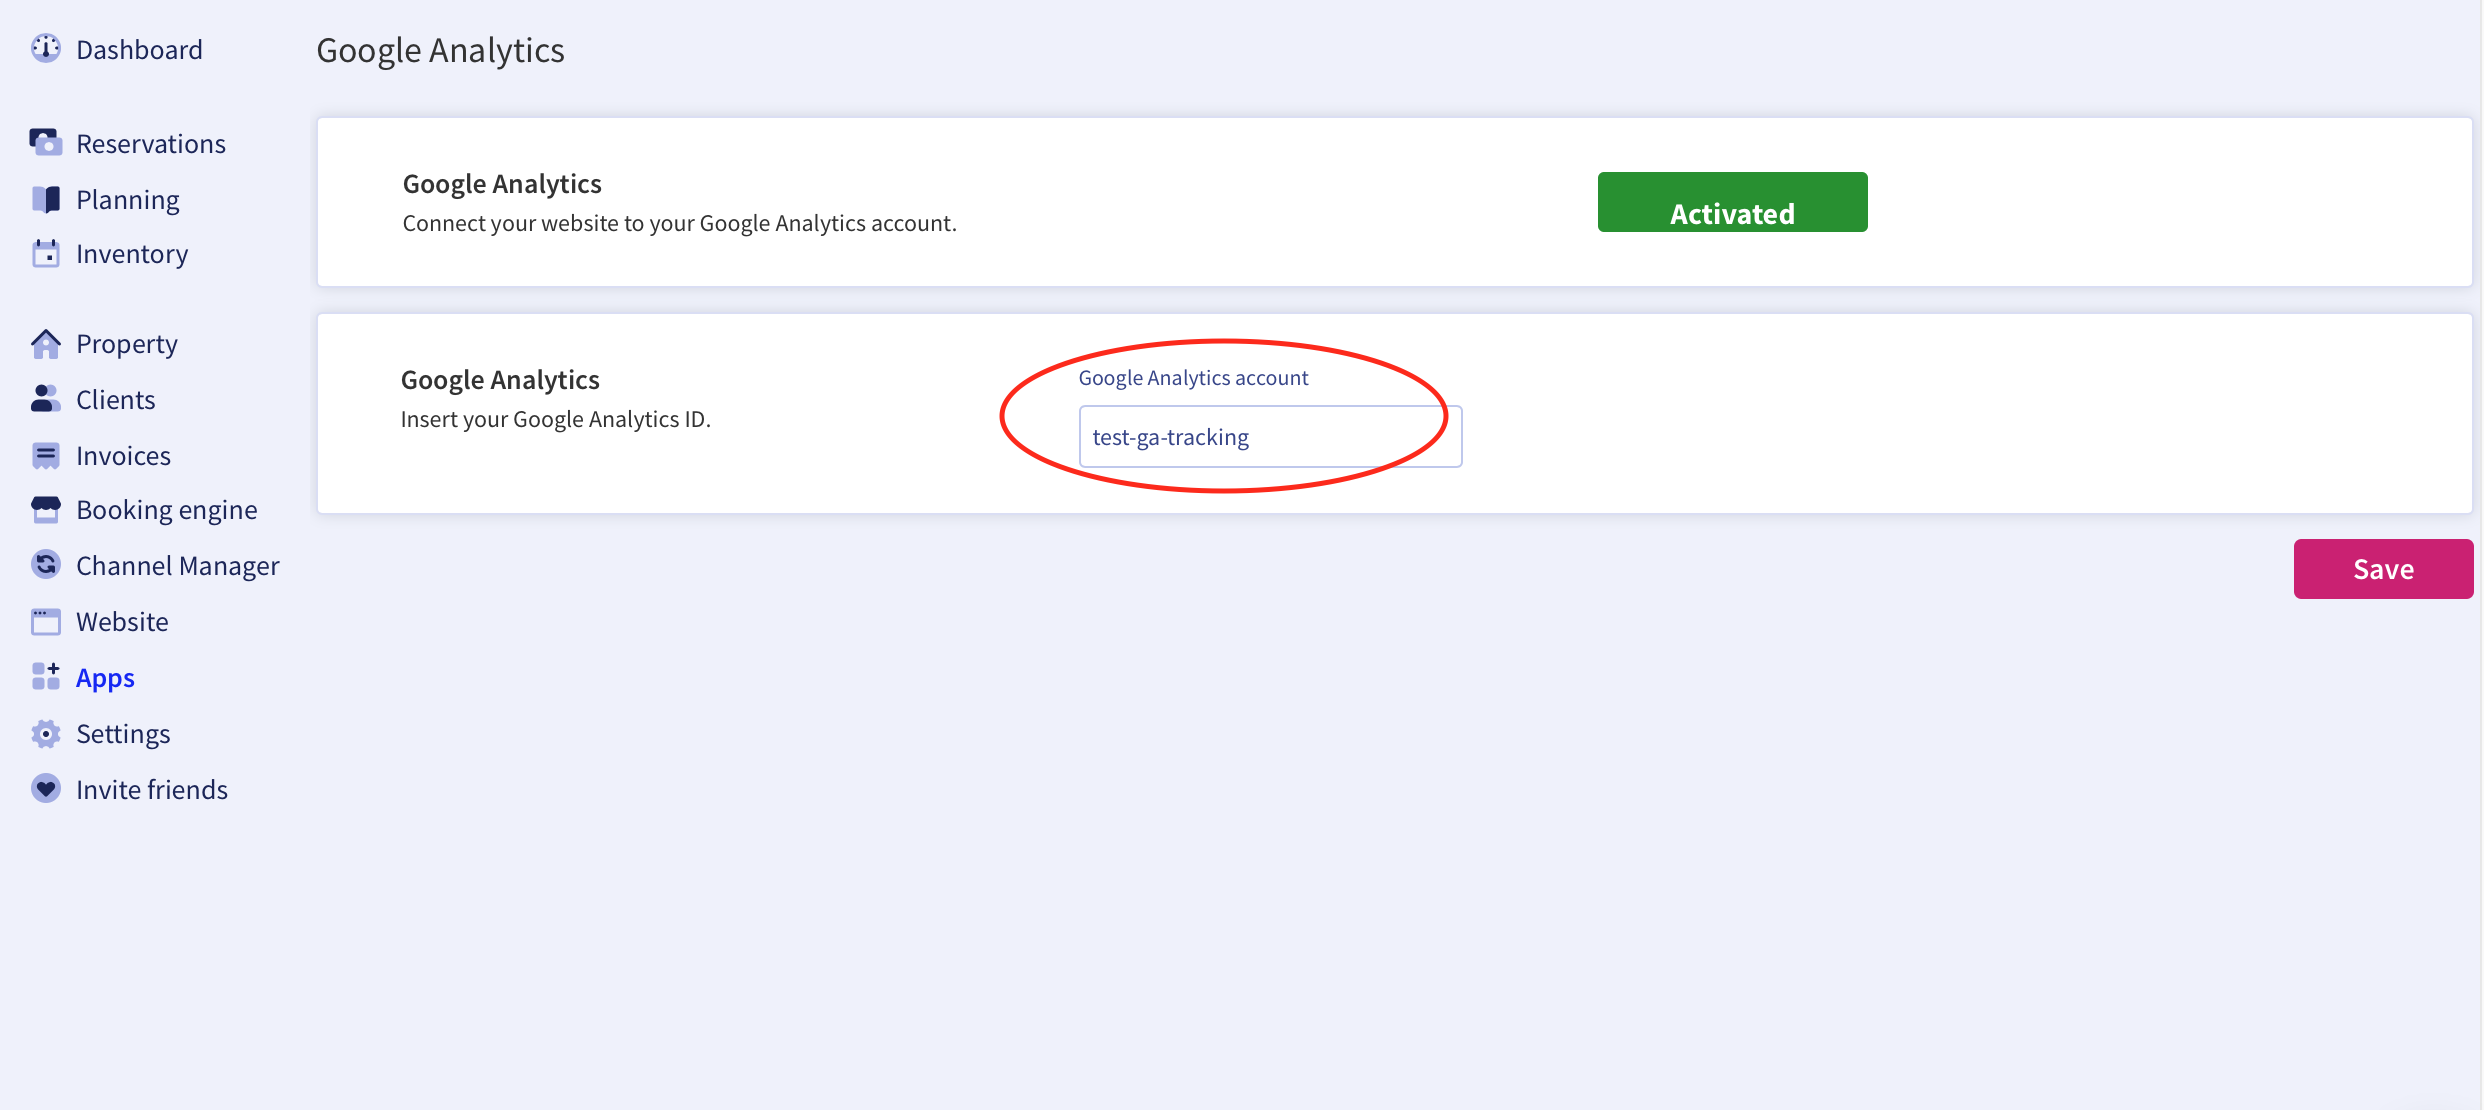The height and width of the screenshot is (1110, 2484).
Task: Click the Invoices receipt icon
Action: [46, 455]
